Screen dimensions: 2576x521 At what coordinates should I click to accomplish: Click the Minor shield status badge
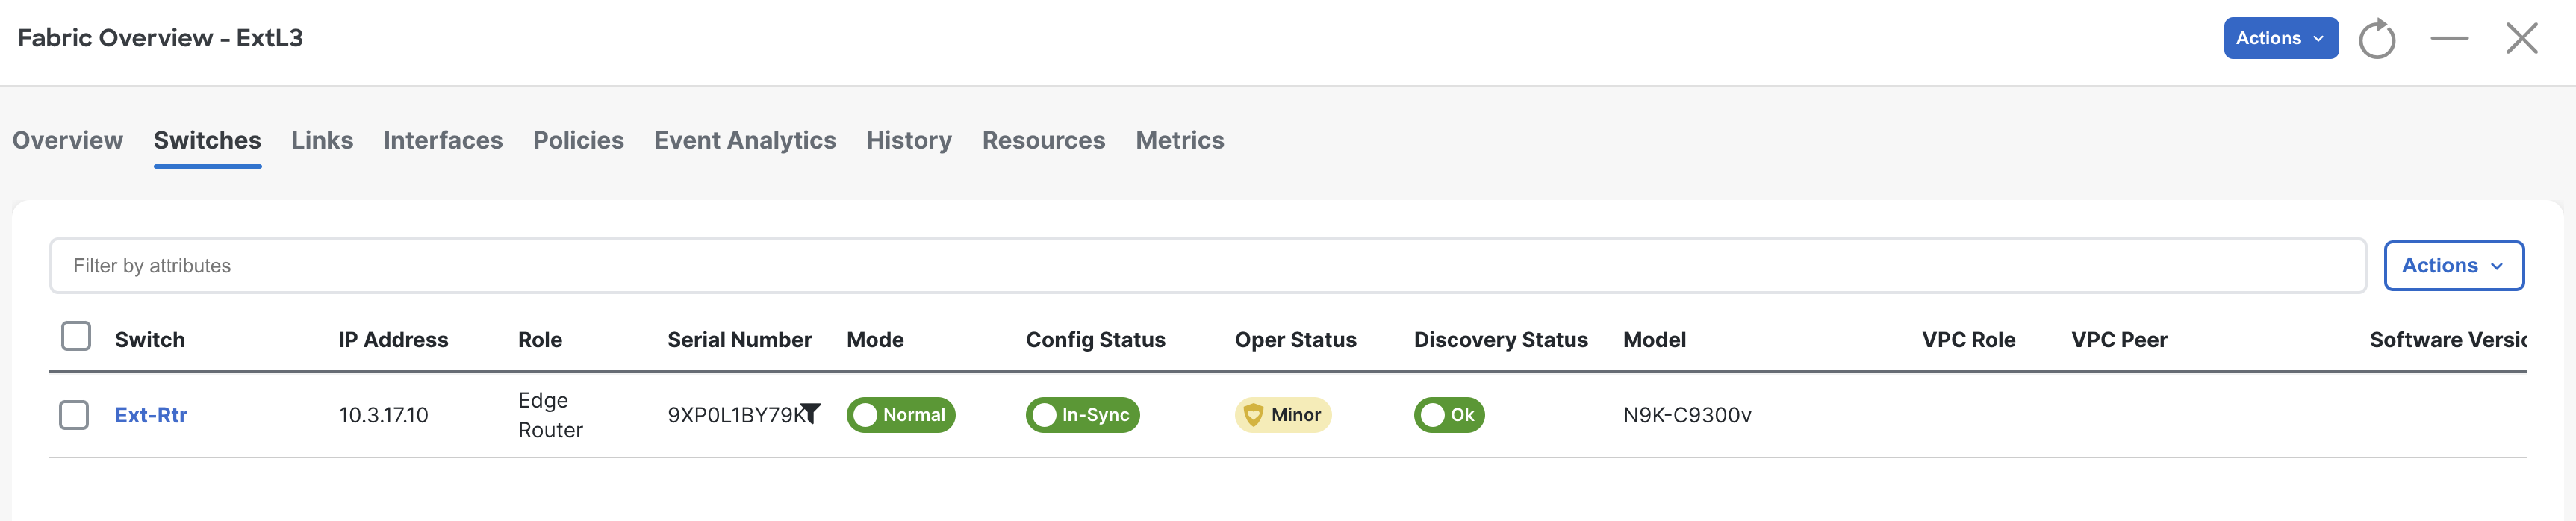pos(1282,415)
